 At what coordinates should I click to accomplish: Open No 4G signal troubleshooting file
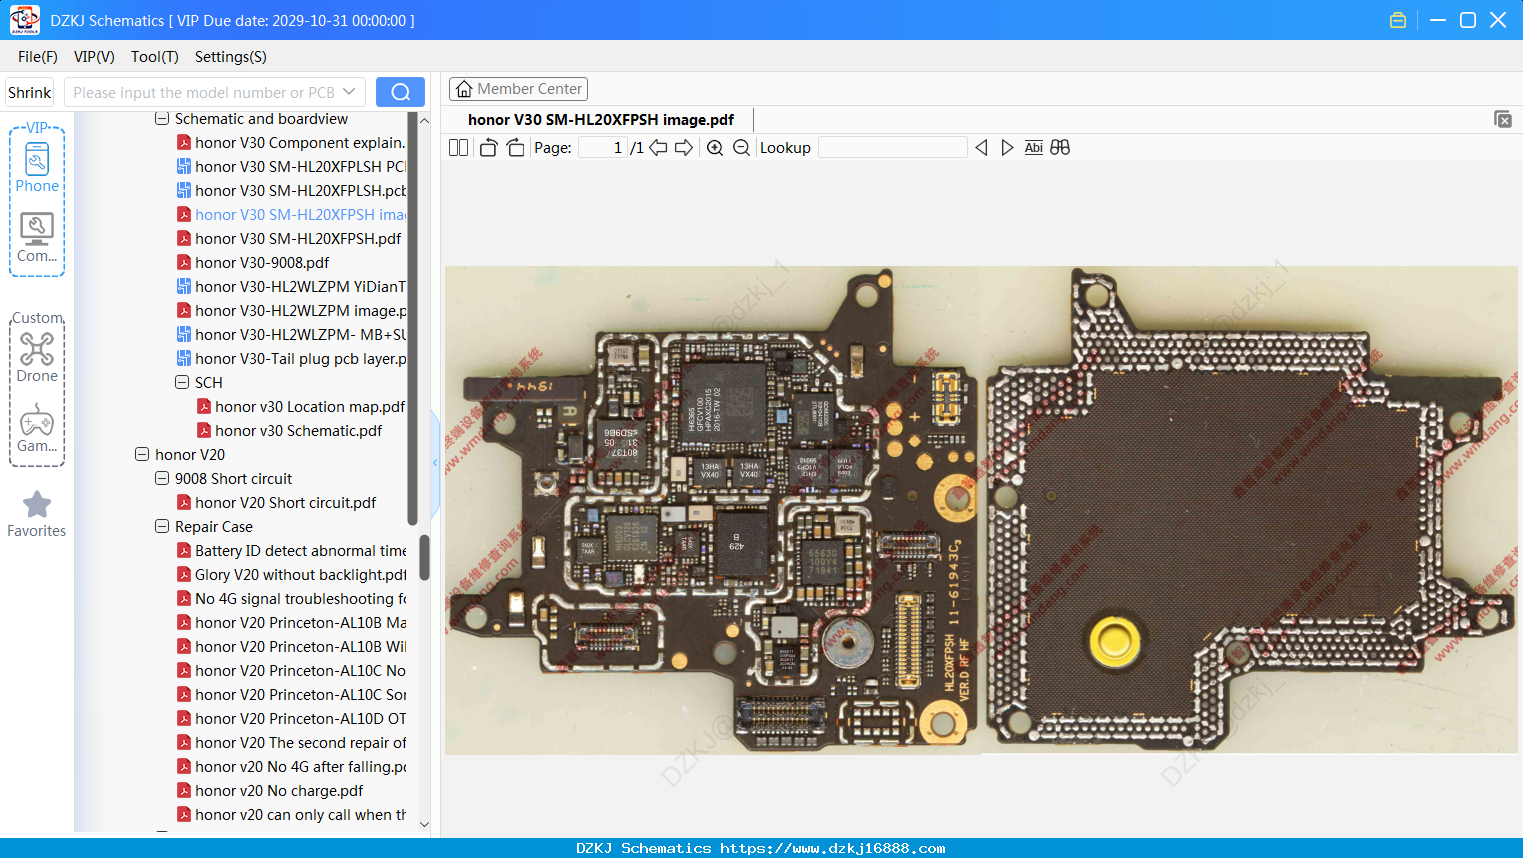292,599
